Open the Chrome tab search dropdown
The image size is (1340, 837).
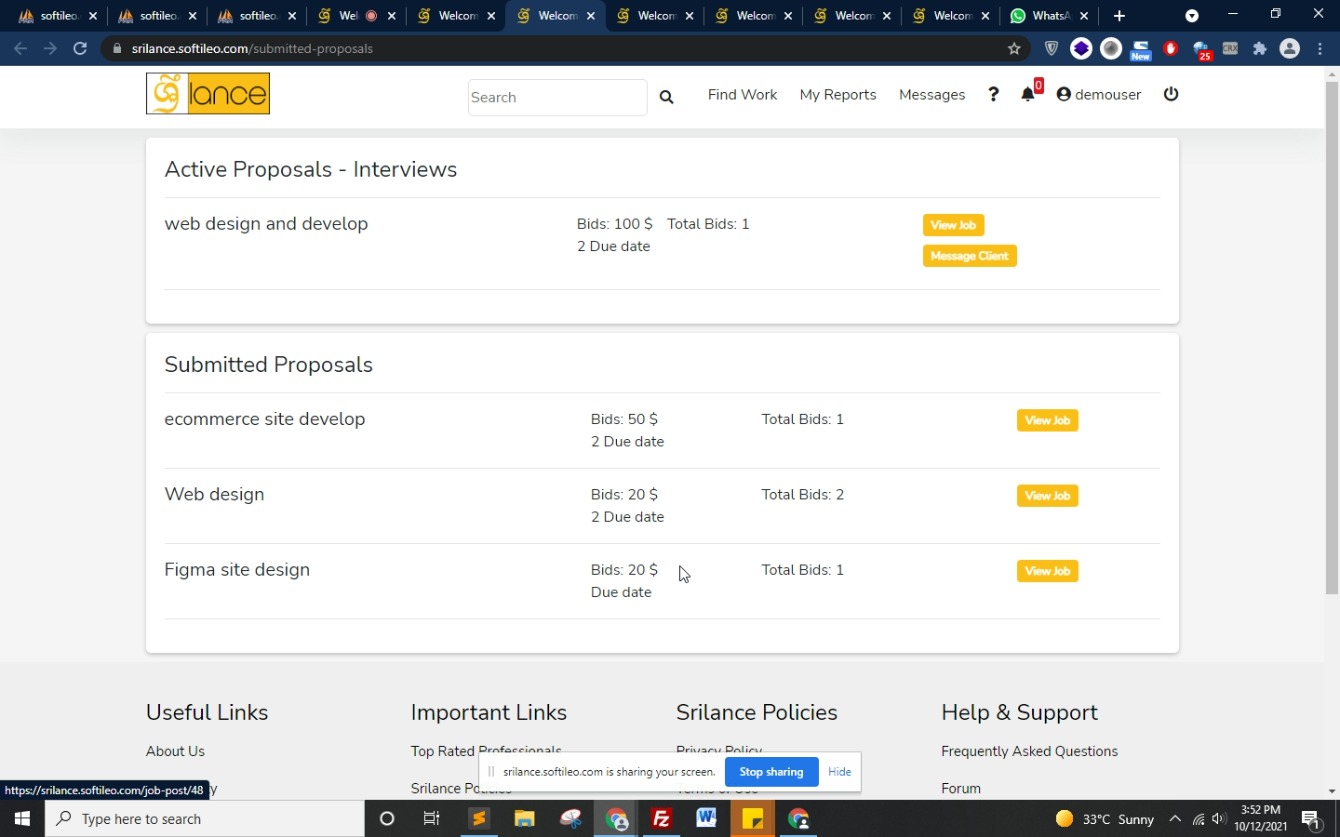1191,16
